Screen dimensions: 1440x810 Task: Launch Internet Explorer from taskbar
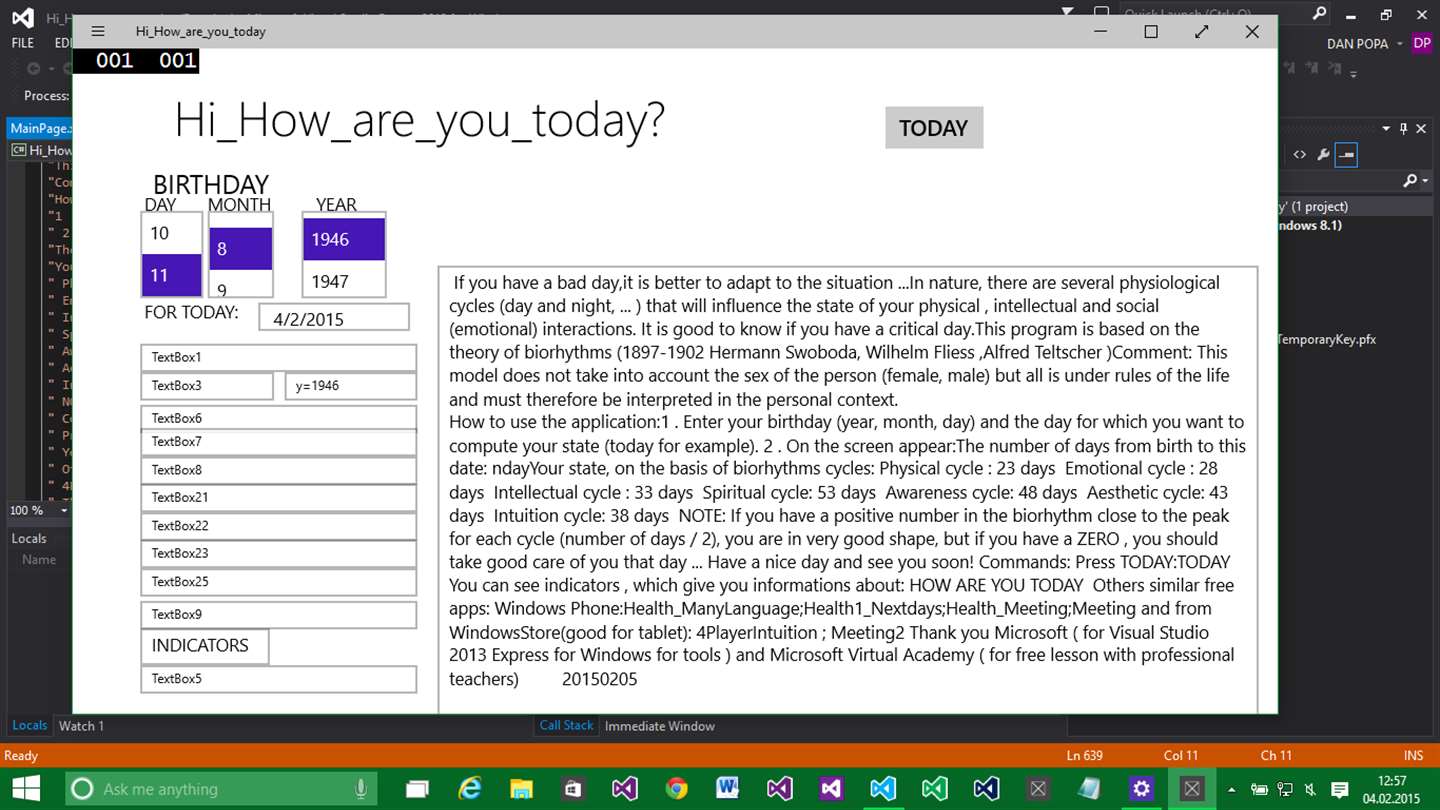coord(469,789)
